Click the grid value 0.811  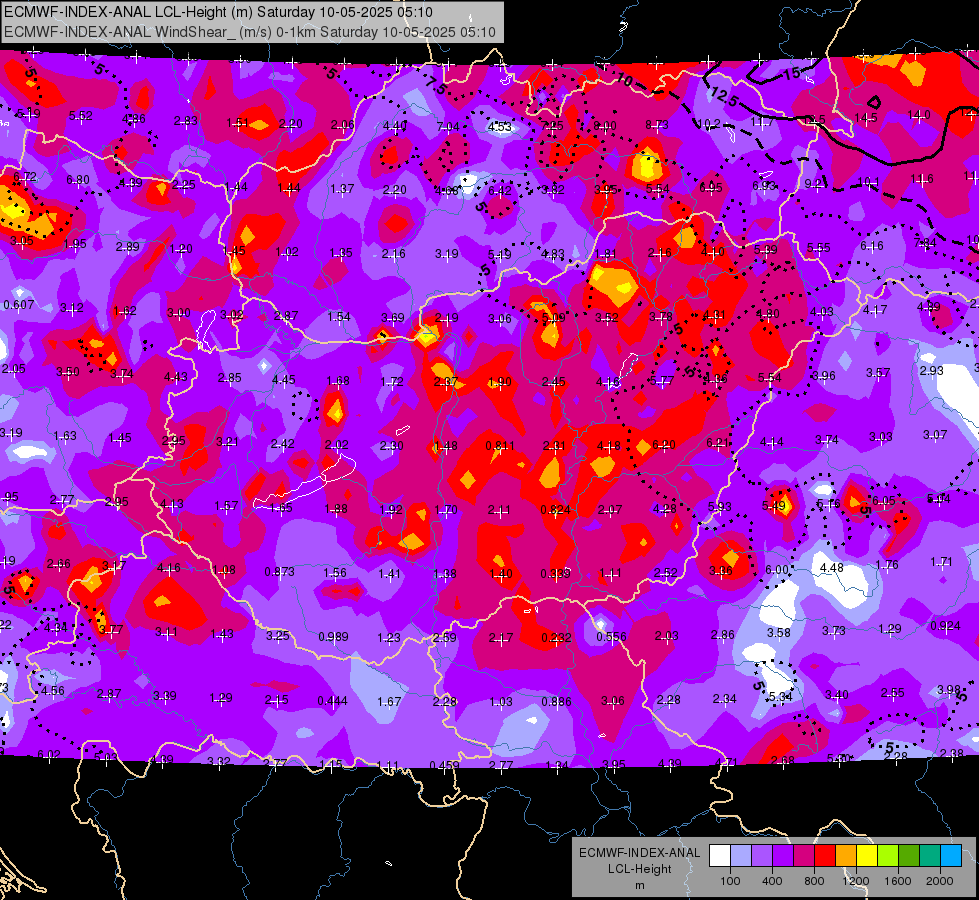(500, 446)
